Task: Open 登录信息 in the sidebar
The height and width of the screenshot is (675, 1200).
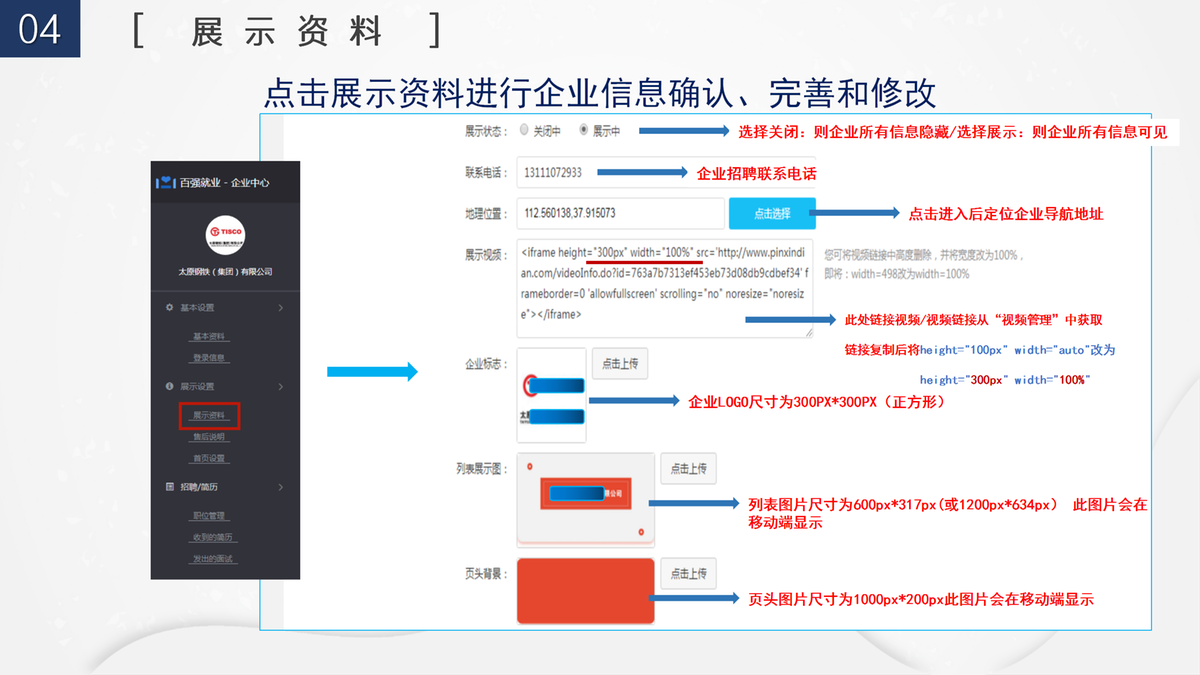Action: coord(209,358)
